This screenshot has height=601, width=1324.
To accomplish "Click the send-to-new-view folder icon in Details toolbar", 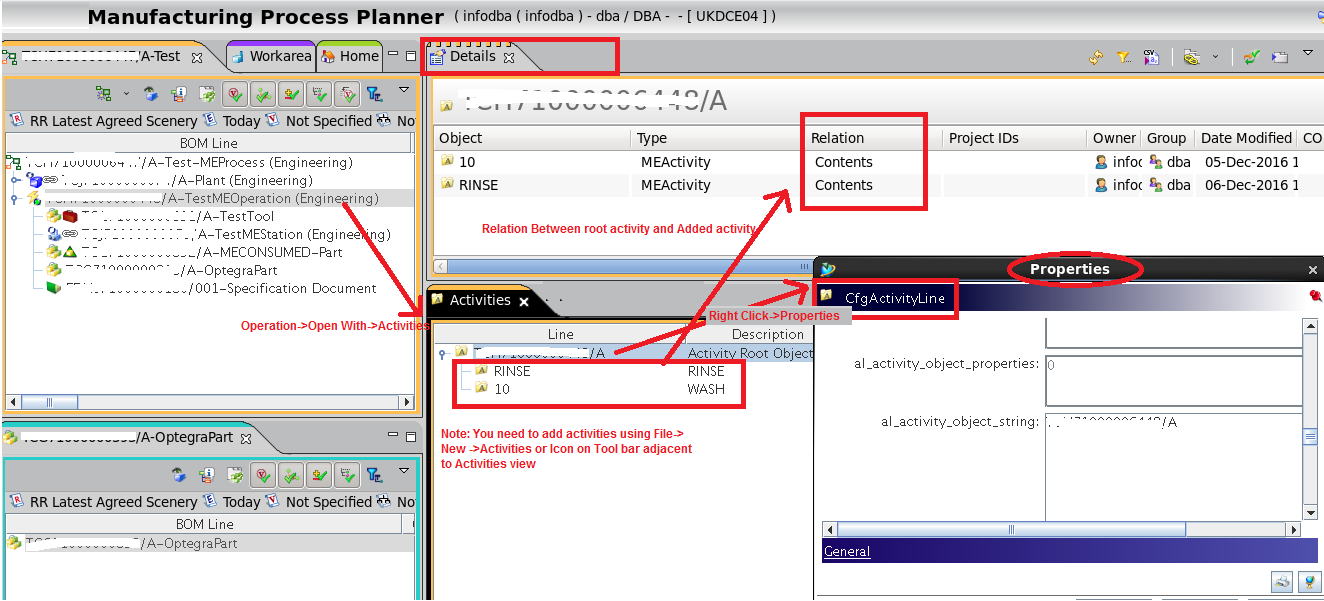I will pyautogui.click(x=1278, y=57).
